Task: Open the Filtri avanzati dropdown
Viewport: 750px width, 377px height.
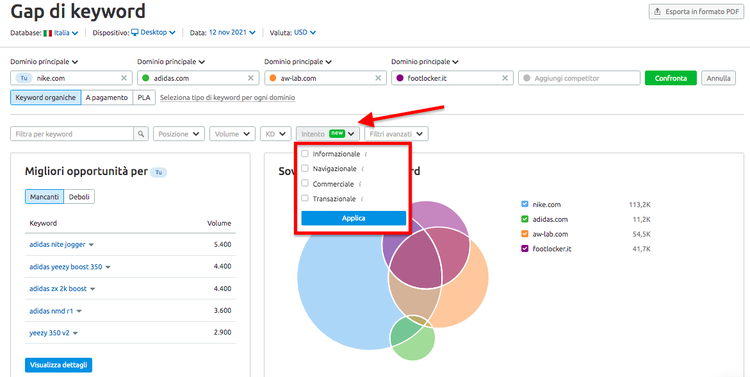Action: tap(397, 134)
